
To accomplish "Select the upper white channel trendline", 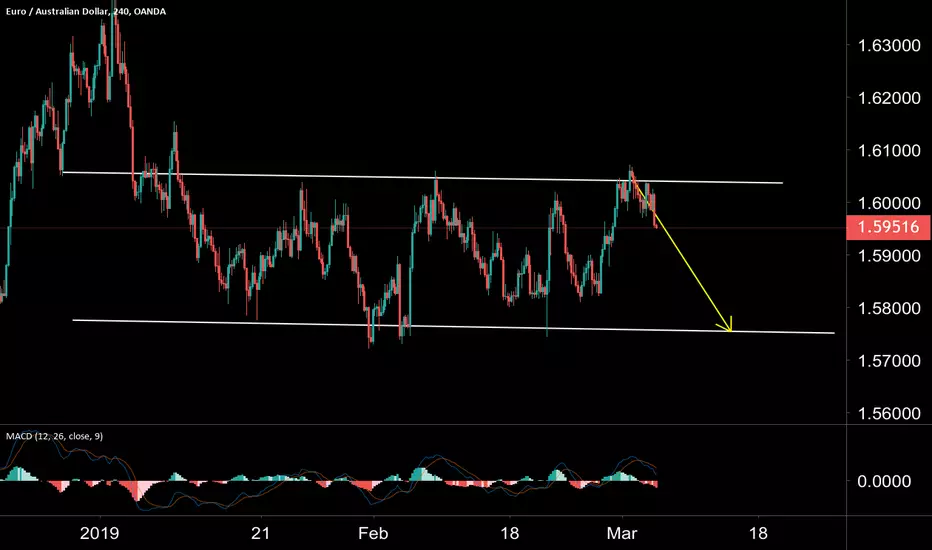I will (x=423, y=178).
